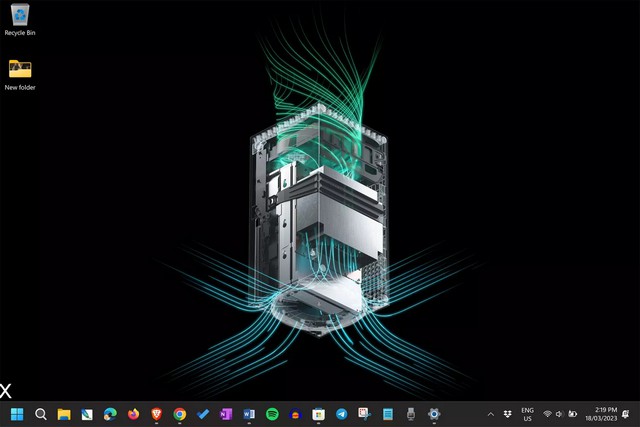Image resolution: width=640 pixels, height=427 pixels.
Task: Open Dropbox in the system tray
Action: [x=507, y=414]
